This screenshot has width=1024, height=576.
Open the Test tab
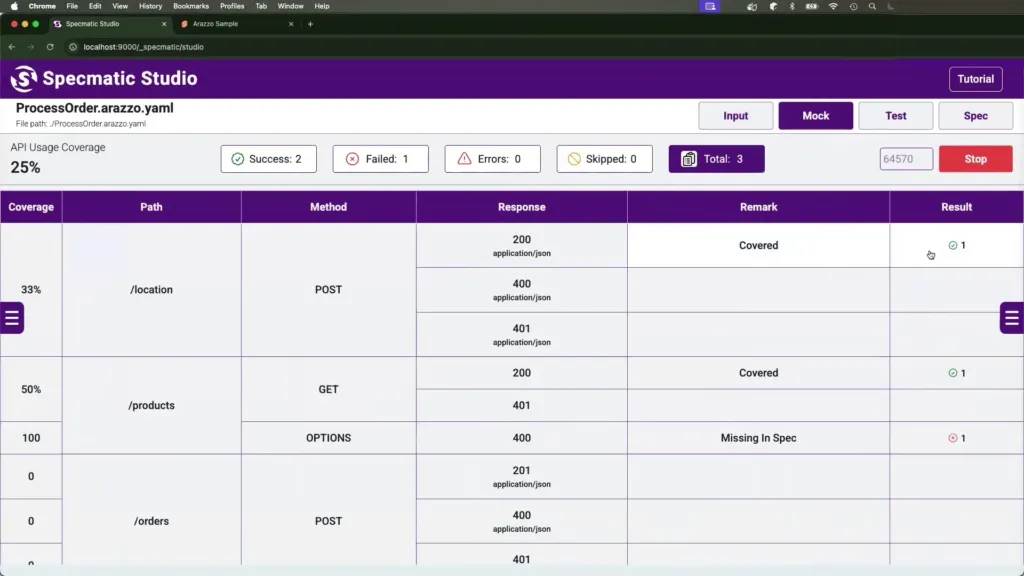895,116
